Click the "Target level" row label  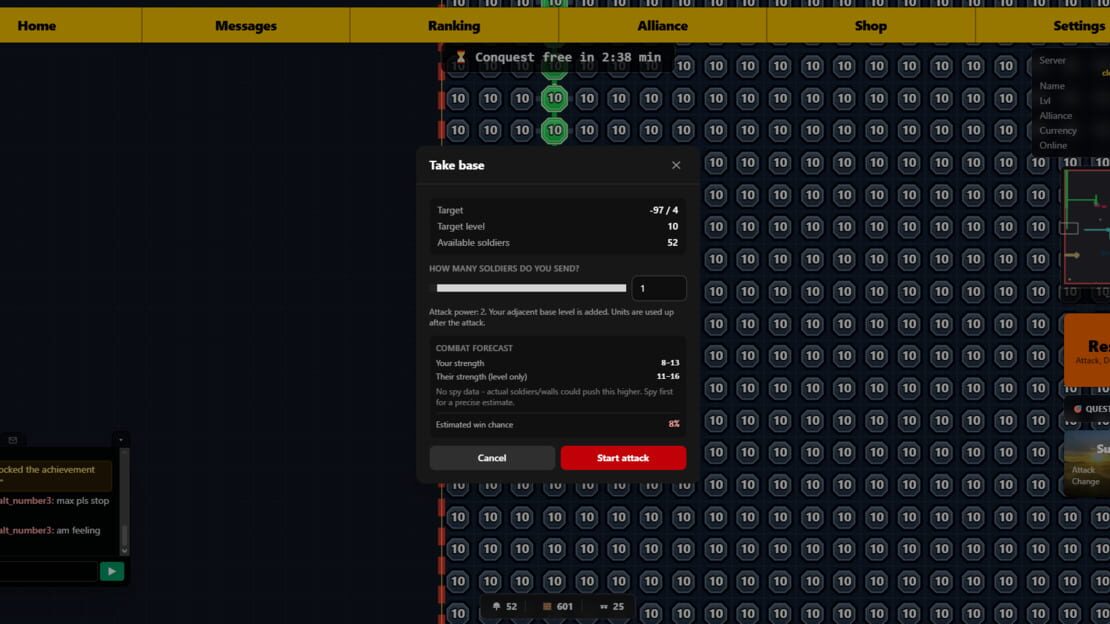[x=461, y=227]
